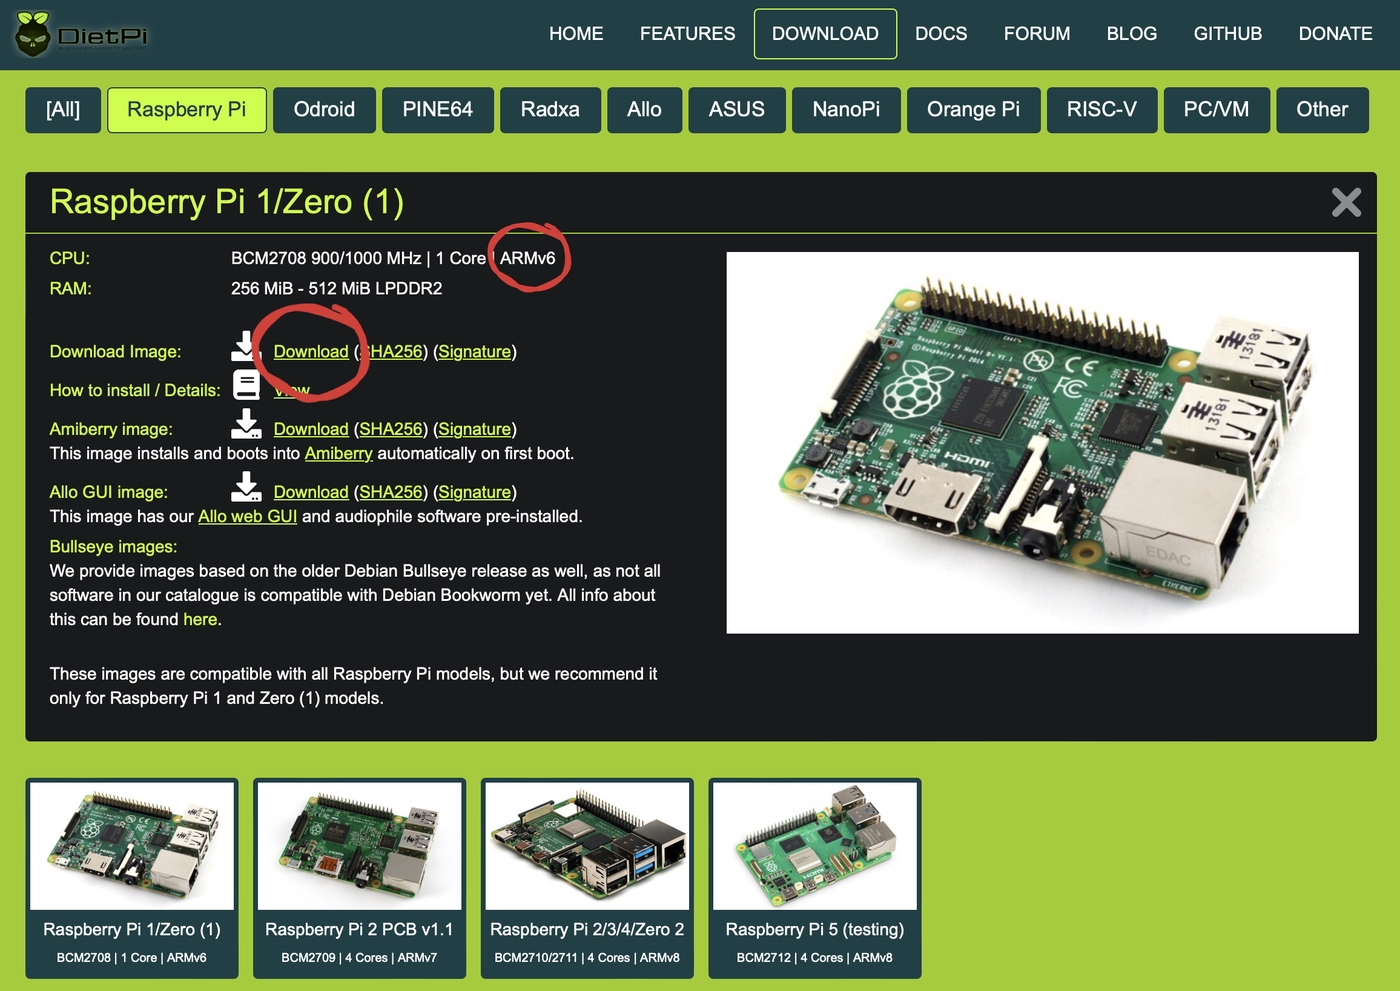
Task: Visit the BLOG menu link
Action: (1132, 34)
